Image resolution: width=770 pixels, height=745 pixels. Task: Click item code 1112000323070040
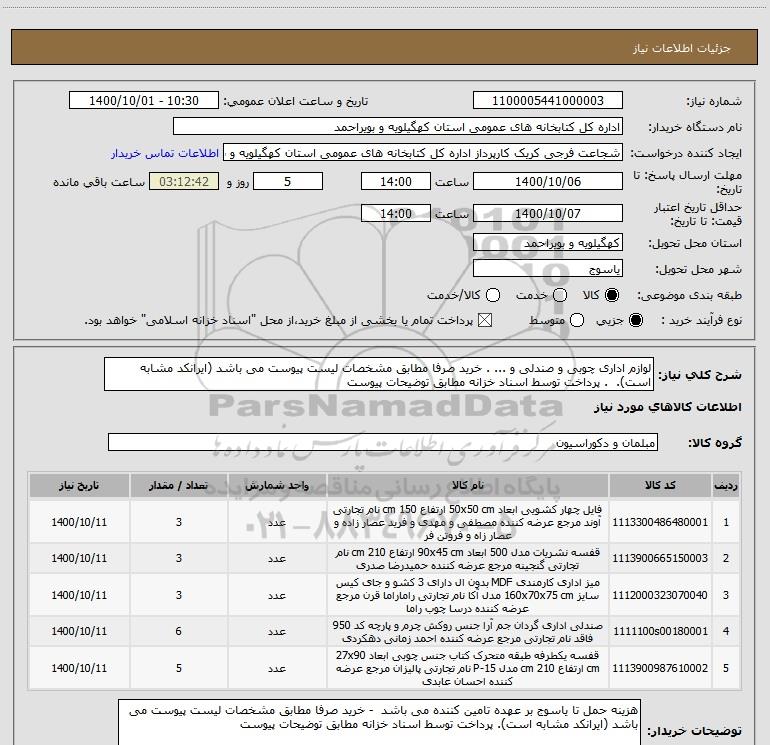click(x=660, y=595)
